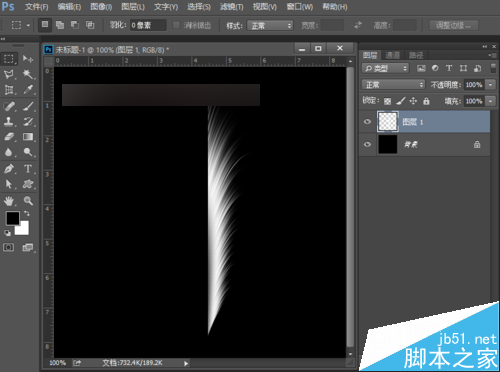Filter layers by adjustment layers
The image size is (500, 372).
click(x=435, y=68)
